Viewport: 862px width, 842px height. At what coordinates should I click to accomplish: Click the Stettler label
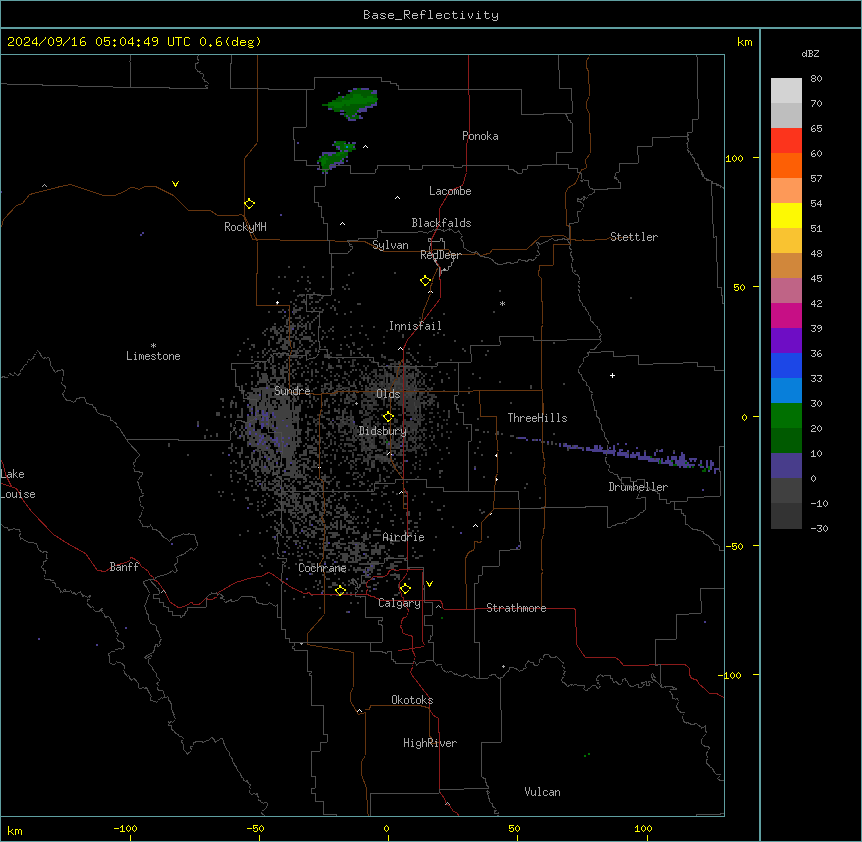click(x=634, y=237)
